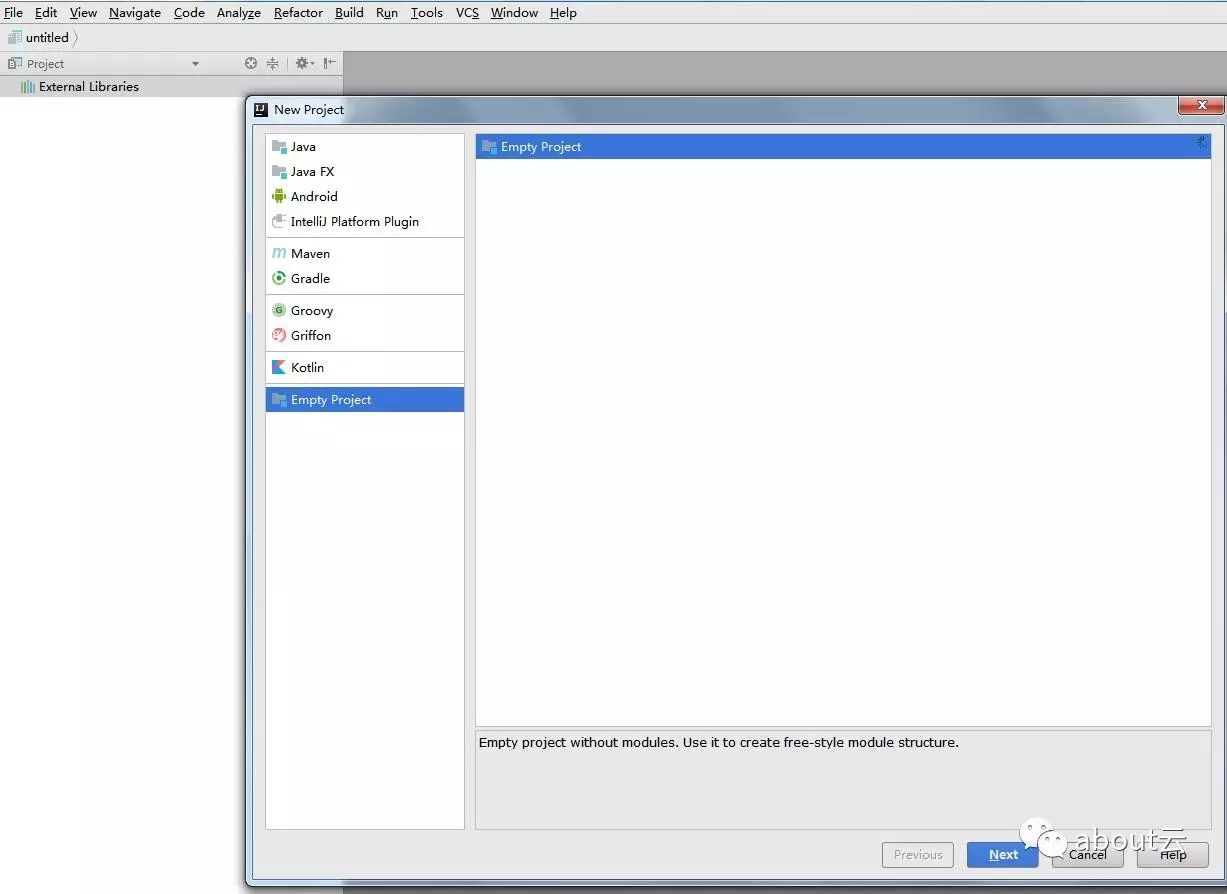The height and width of the screenshot is (894, 1227).
Task: Open the File menu
Action: point(13,13)
